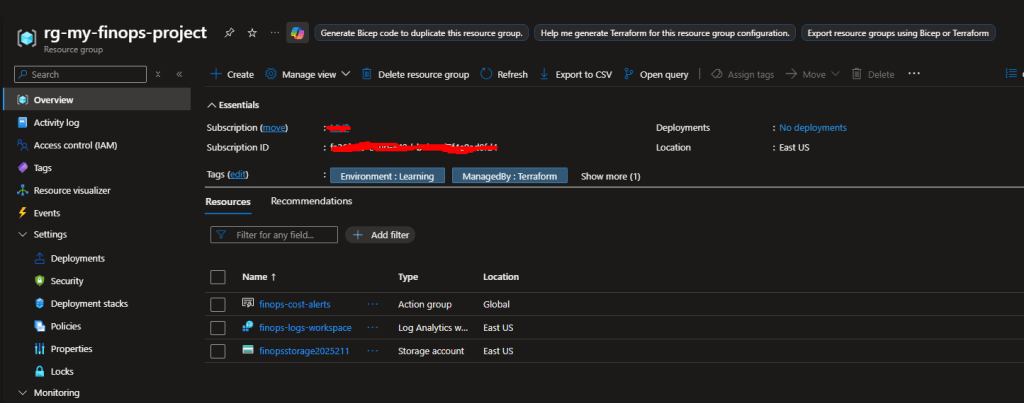The width and height of the screenshot is (1024, 403).
Task: Click the 'Filter for any field' input
Action: (x=274, y=235)
